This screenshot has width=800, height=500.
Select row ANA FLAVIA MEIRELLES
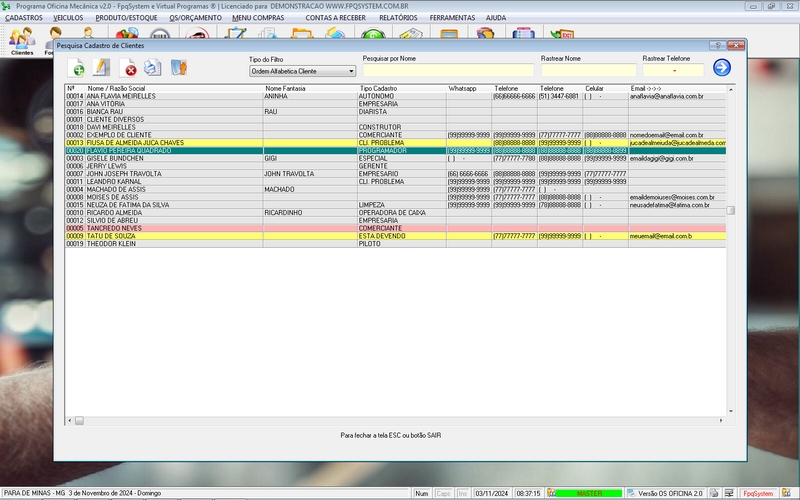pyautogui.click(x=395, y=96)
